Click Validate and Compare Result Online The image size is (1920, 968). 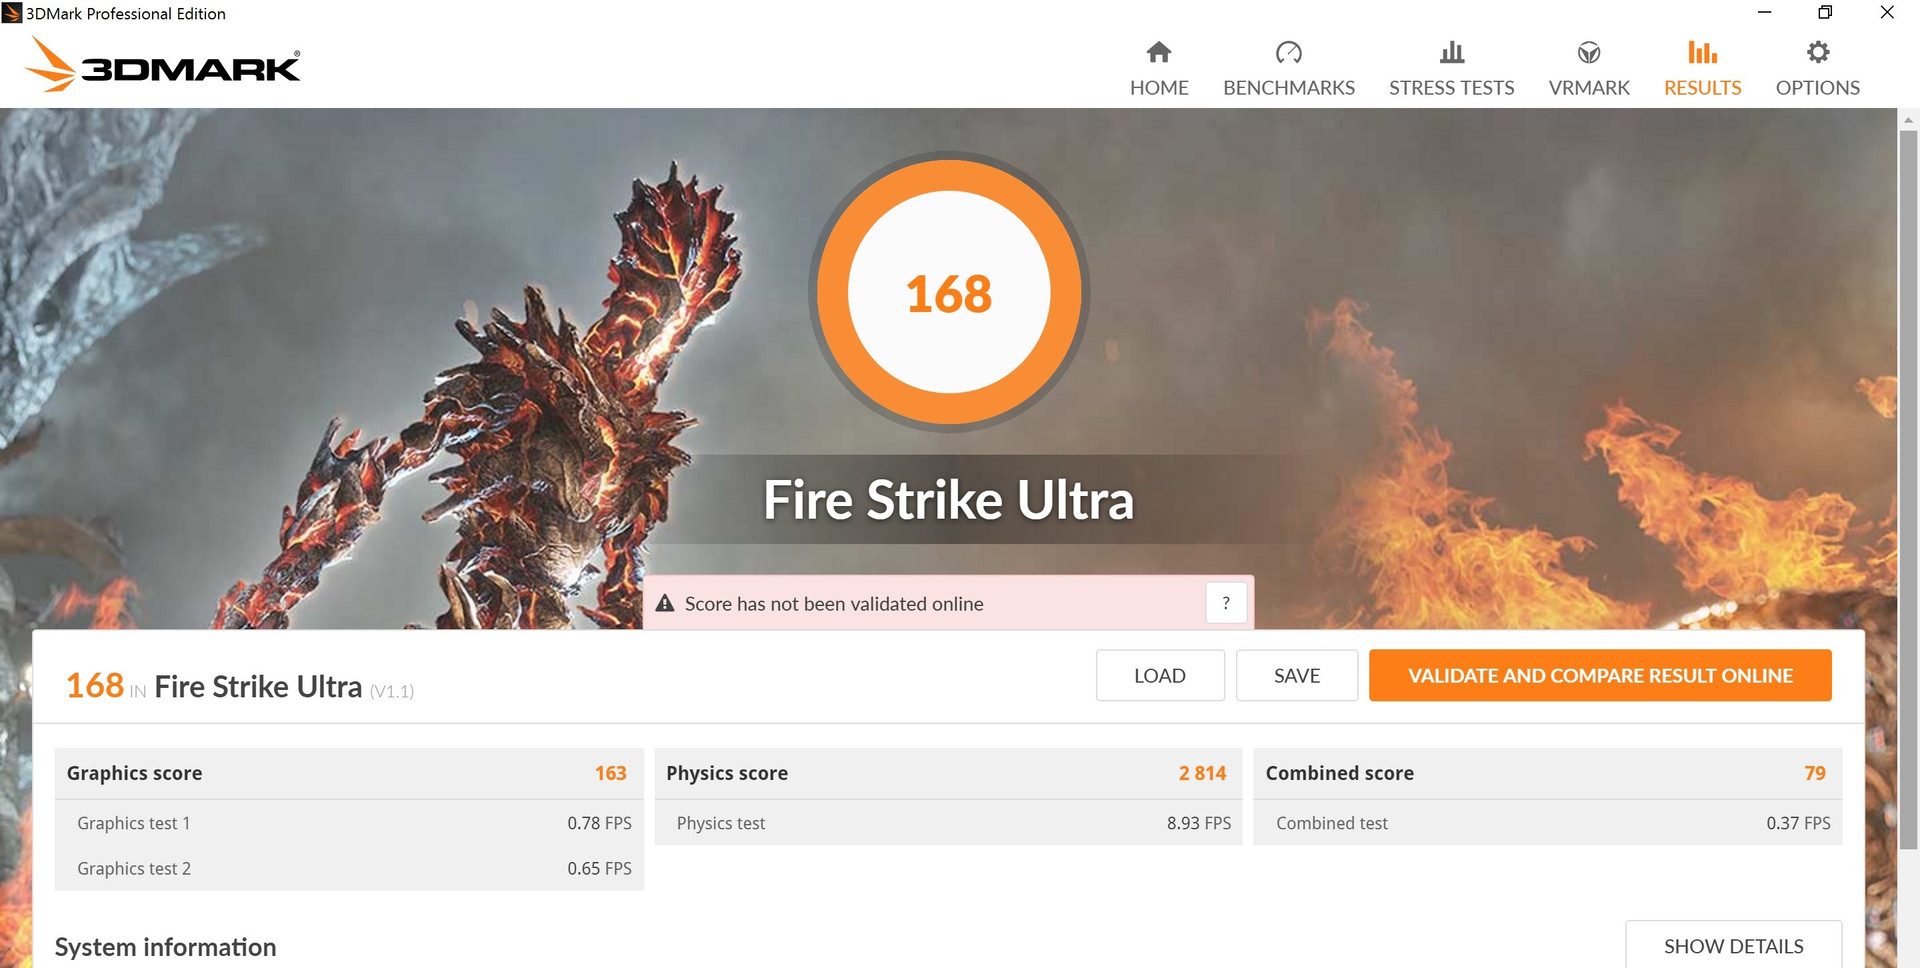pos(1600,676)
